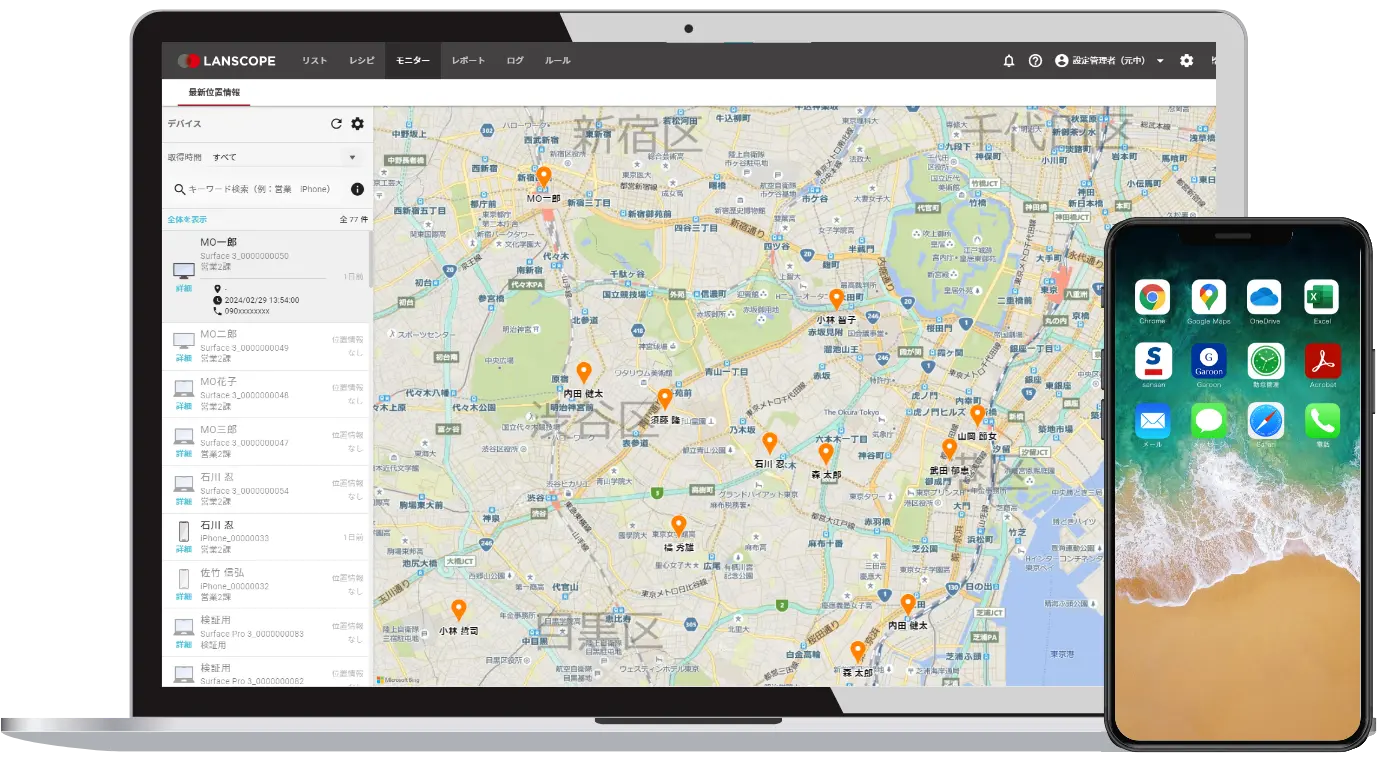The image size is (1380, 760).
Task: Open device panel settings gear
Action: pos(357,124)
